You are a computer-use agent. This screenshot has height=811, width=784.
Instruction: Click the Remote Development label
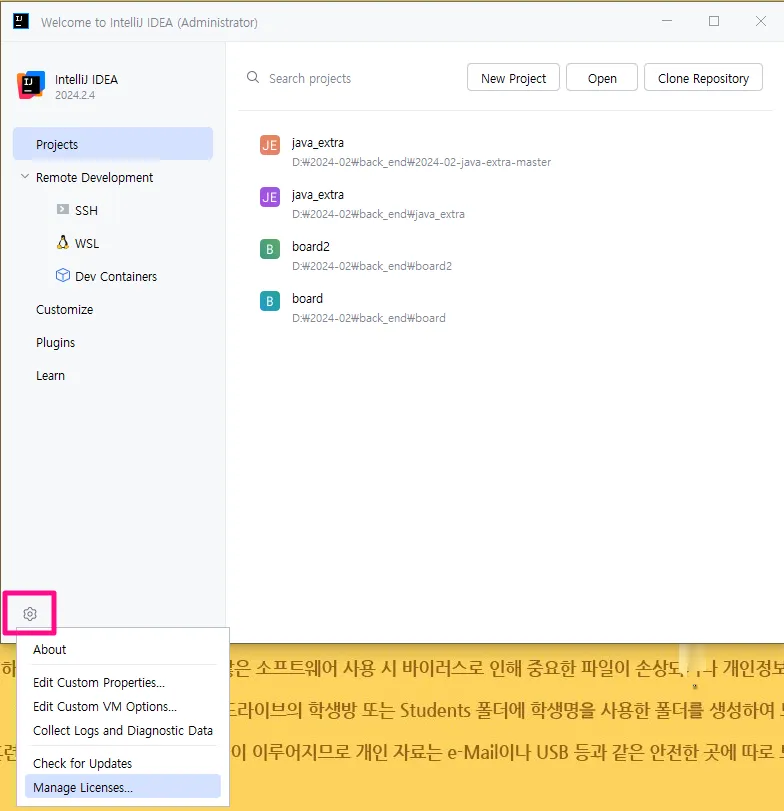click(95, 177)
